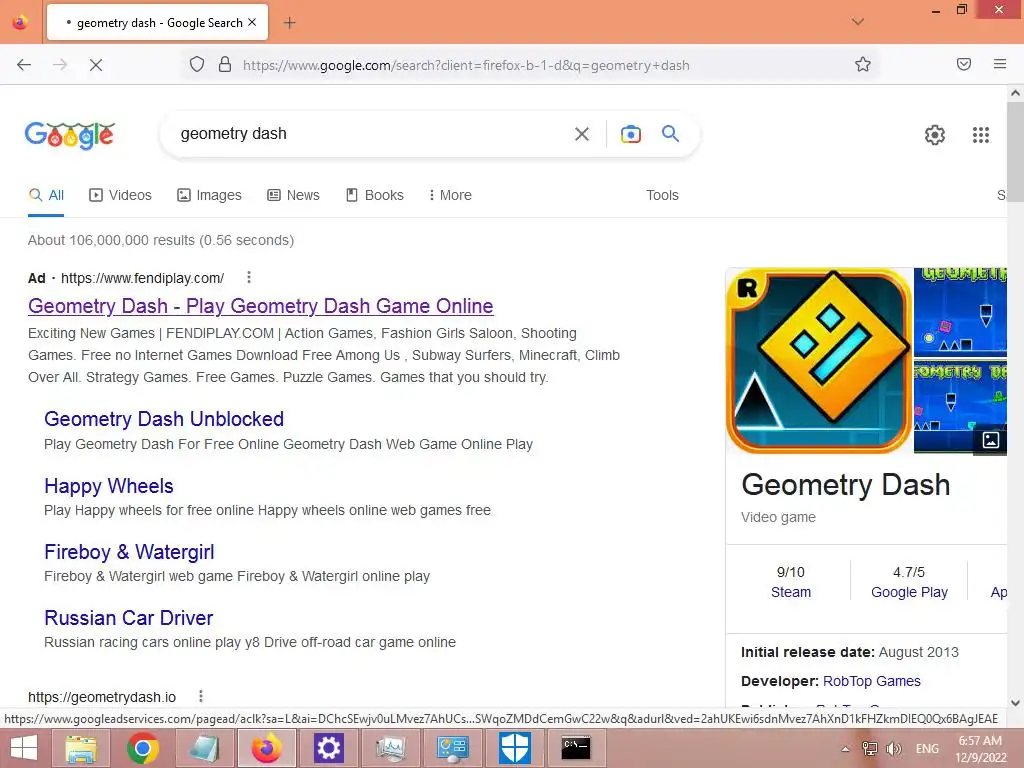
Task: List all tabs dropdown arrow
Action: point(858,22)
